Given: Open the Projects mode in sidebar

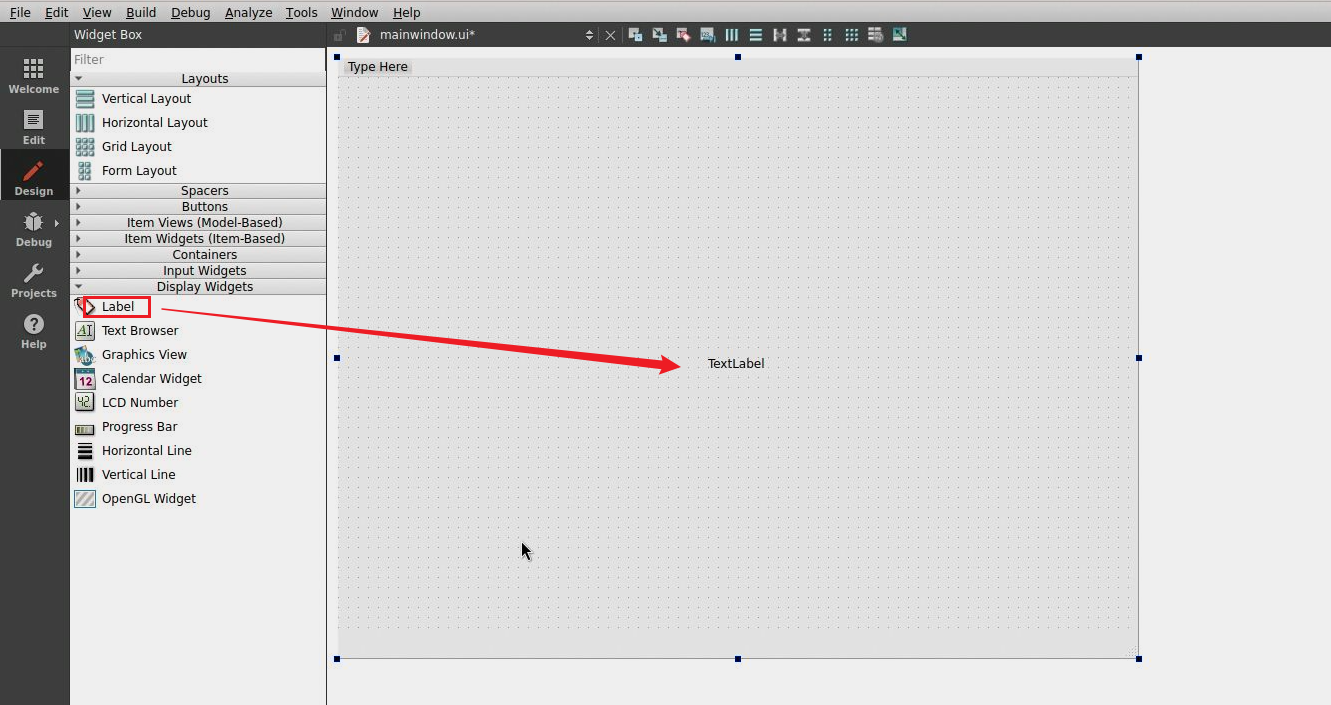Looking at the screenshot, I should point(34,280).
